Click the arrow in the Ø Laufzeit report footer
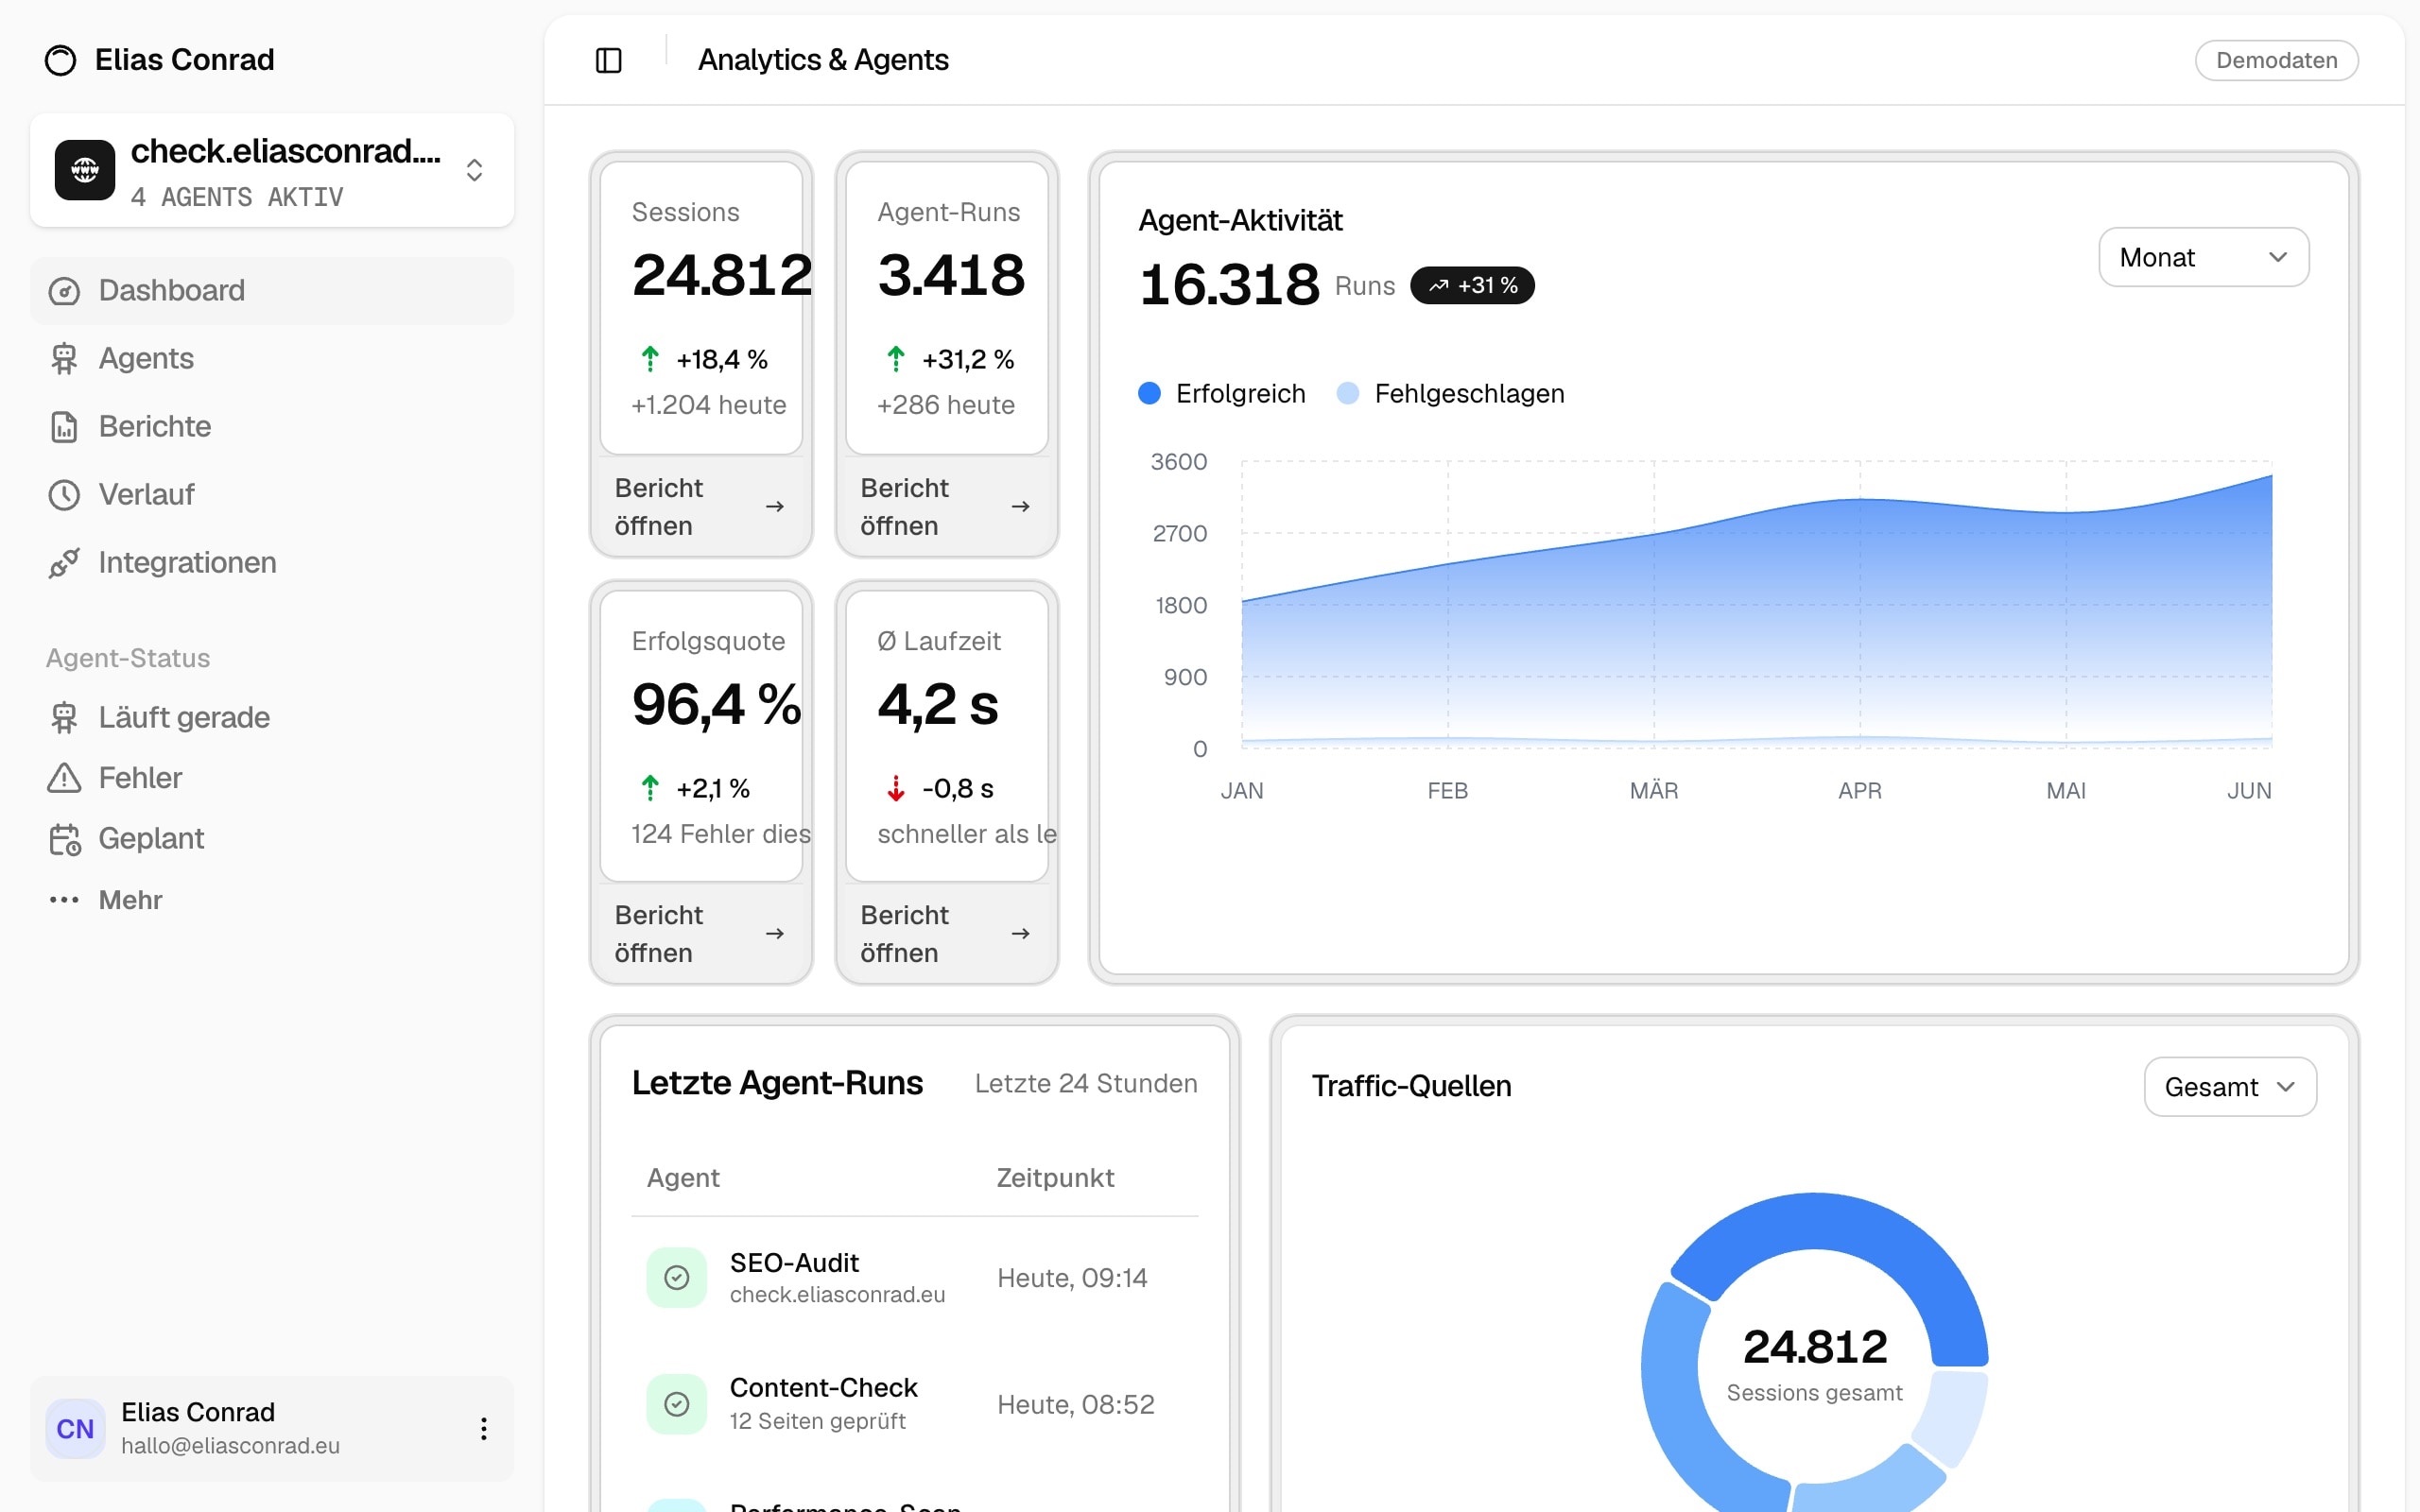 point(1021,934)
